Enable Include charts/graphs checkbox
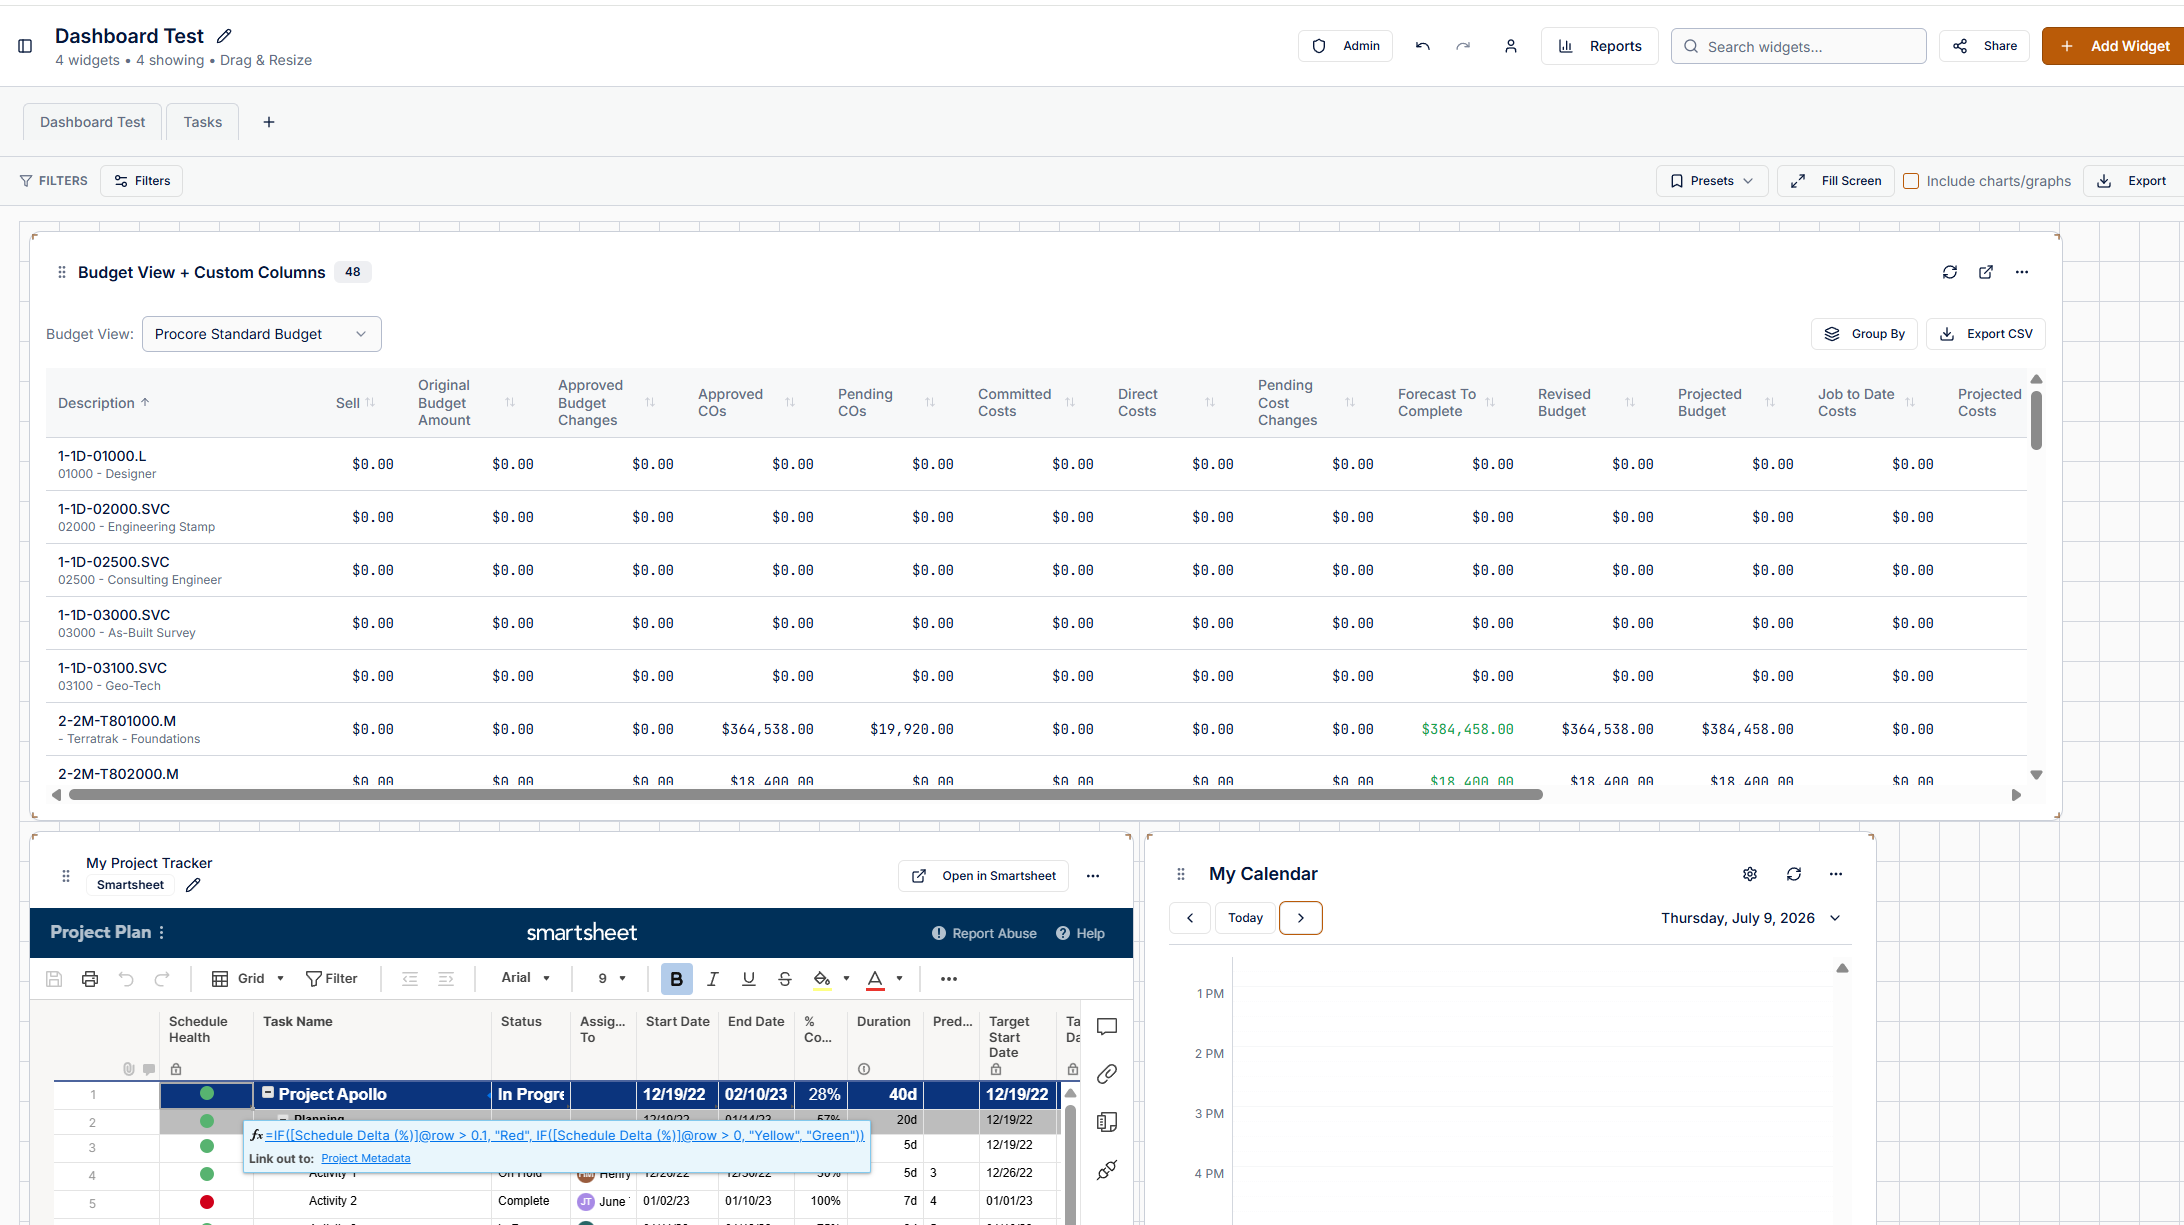The height and width of the screenshot is (1225, 2184). [1911, 181]
